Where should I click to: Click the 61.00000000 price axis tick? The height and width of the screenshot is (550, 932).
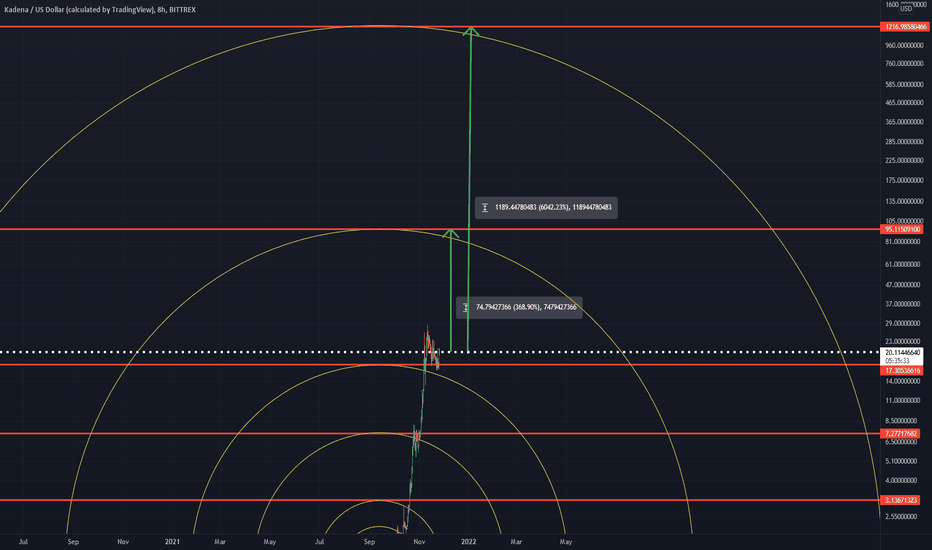point(902,264)
